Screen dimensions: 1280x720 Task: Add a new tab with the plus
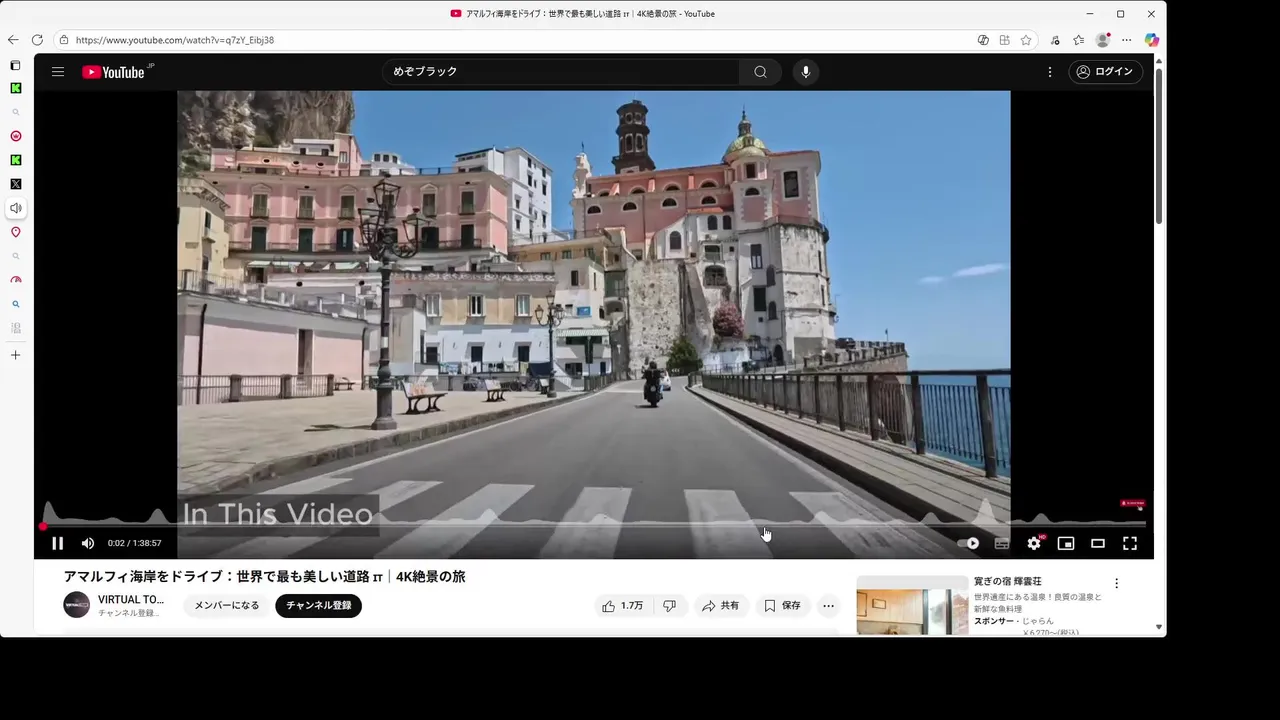[x=15, y=355]
